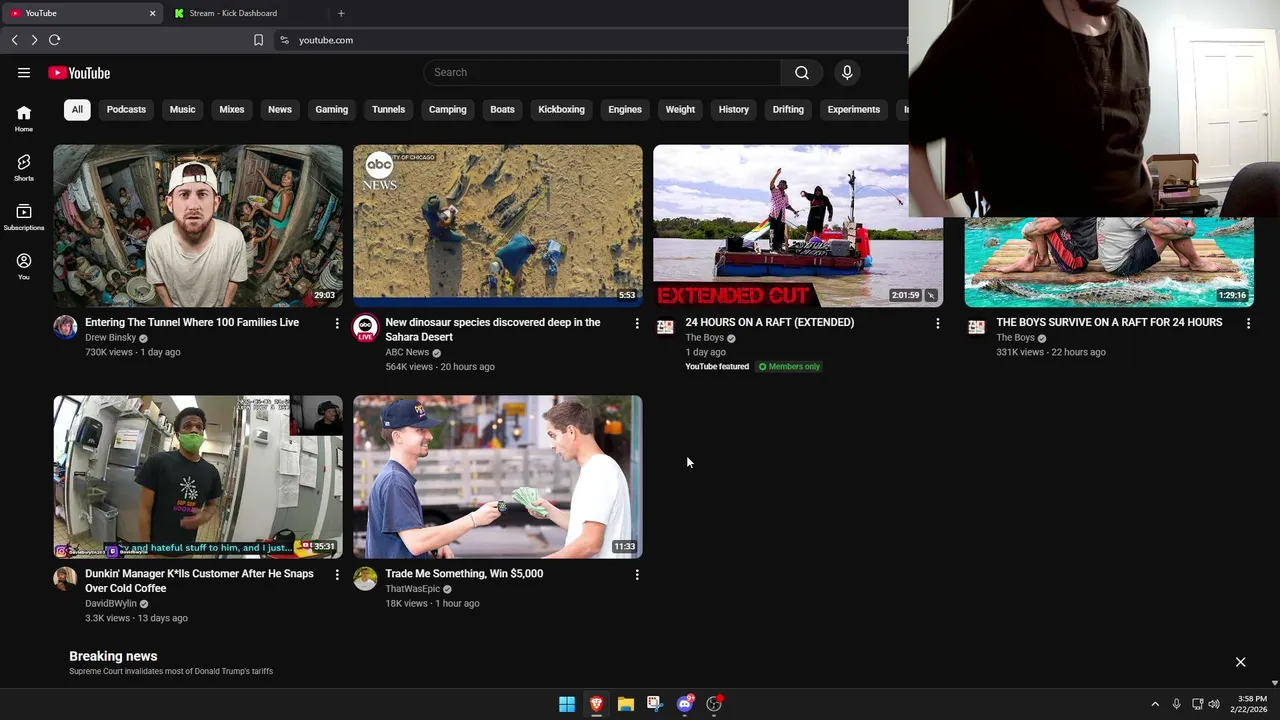Open DavidBWylin channel name link

point(111,604)
